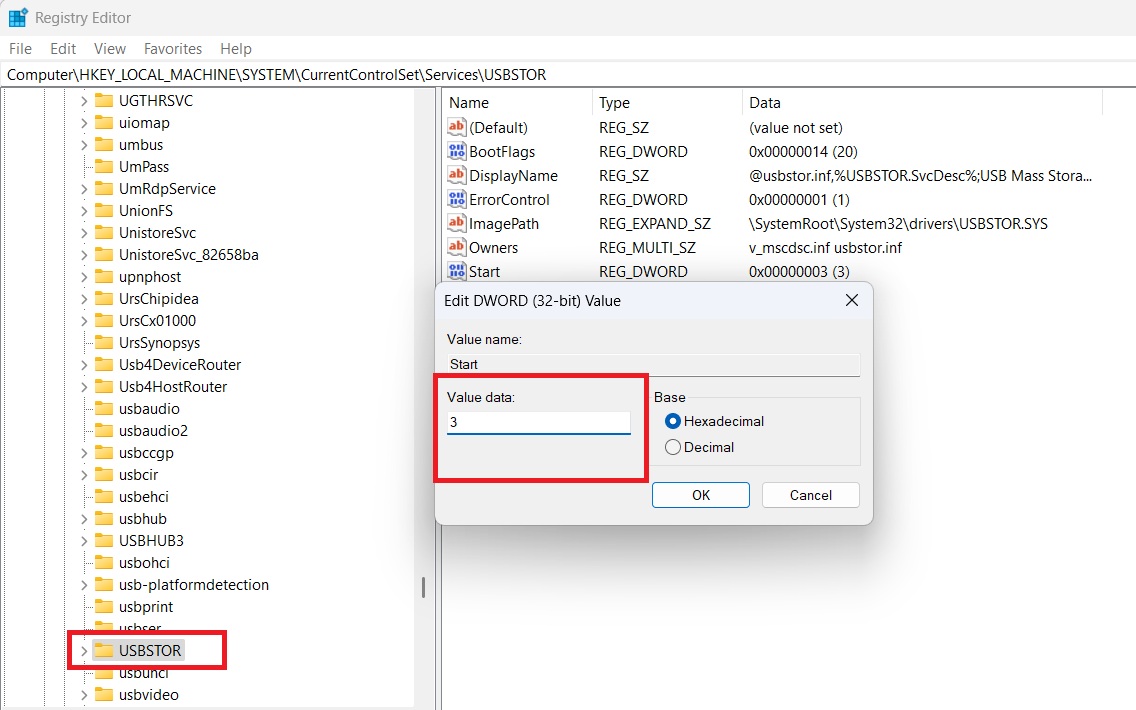Enable the Decimal base option
The image size is (1136, 710).
pos(675,447)
